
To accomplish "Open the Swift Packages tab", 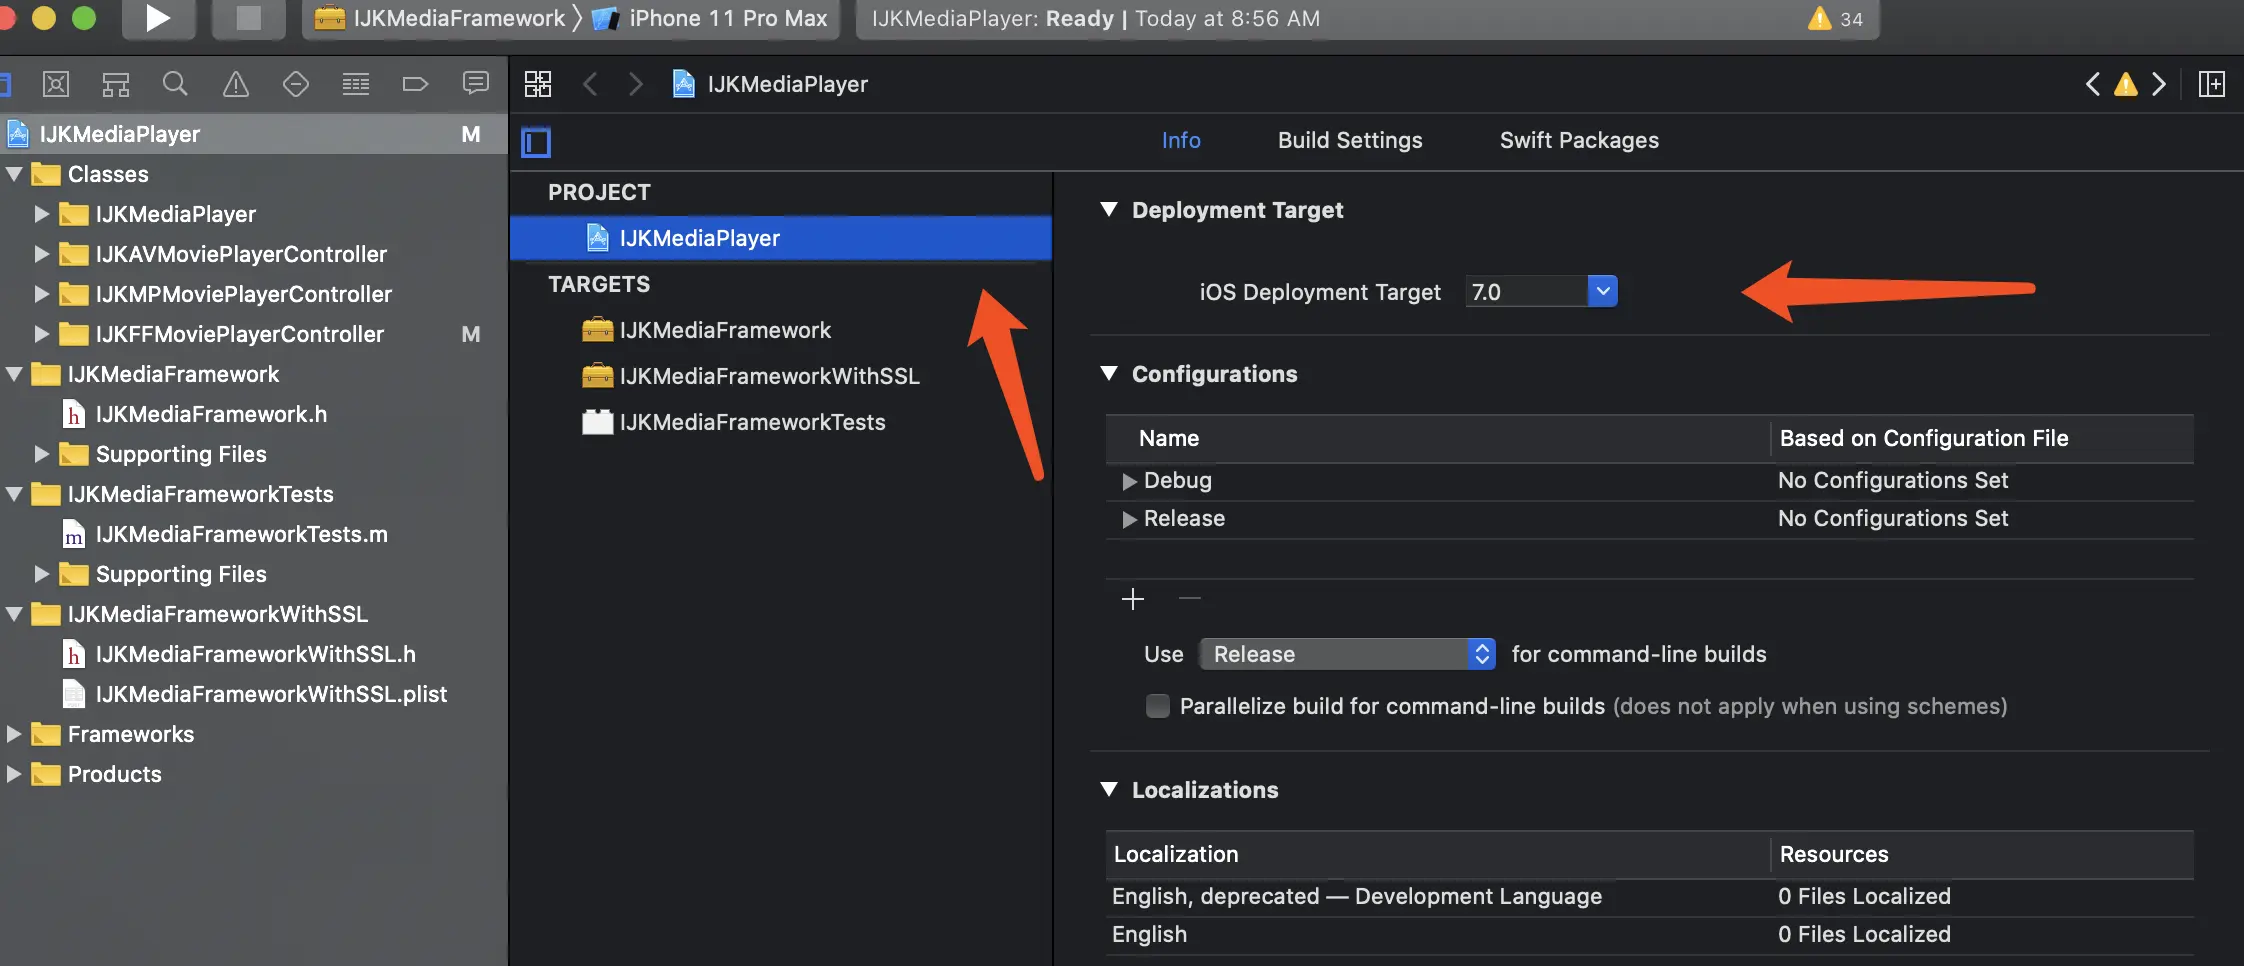I will tap(1578, 140).
